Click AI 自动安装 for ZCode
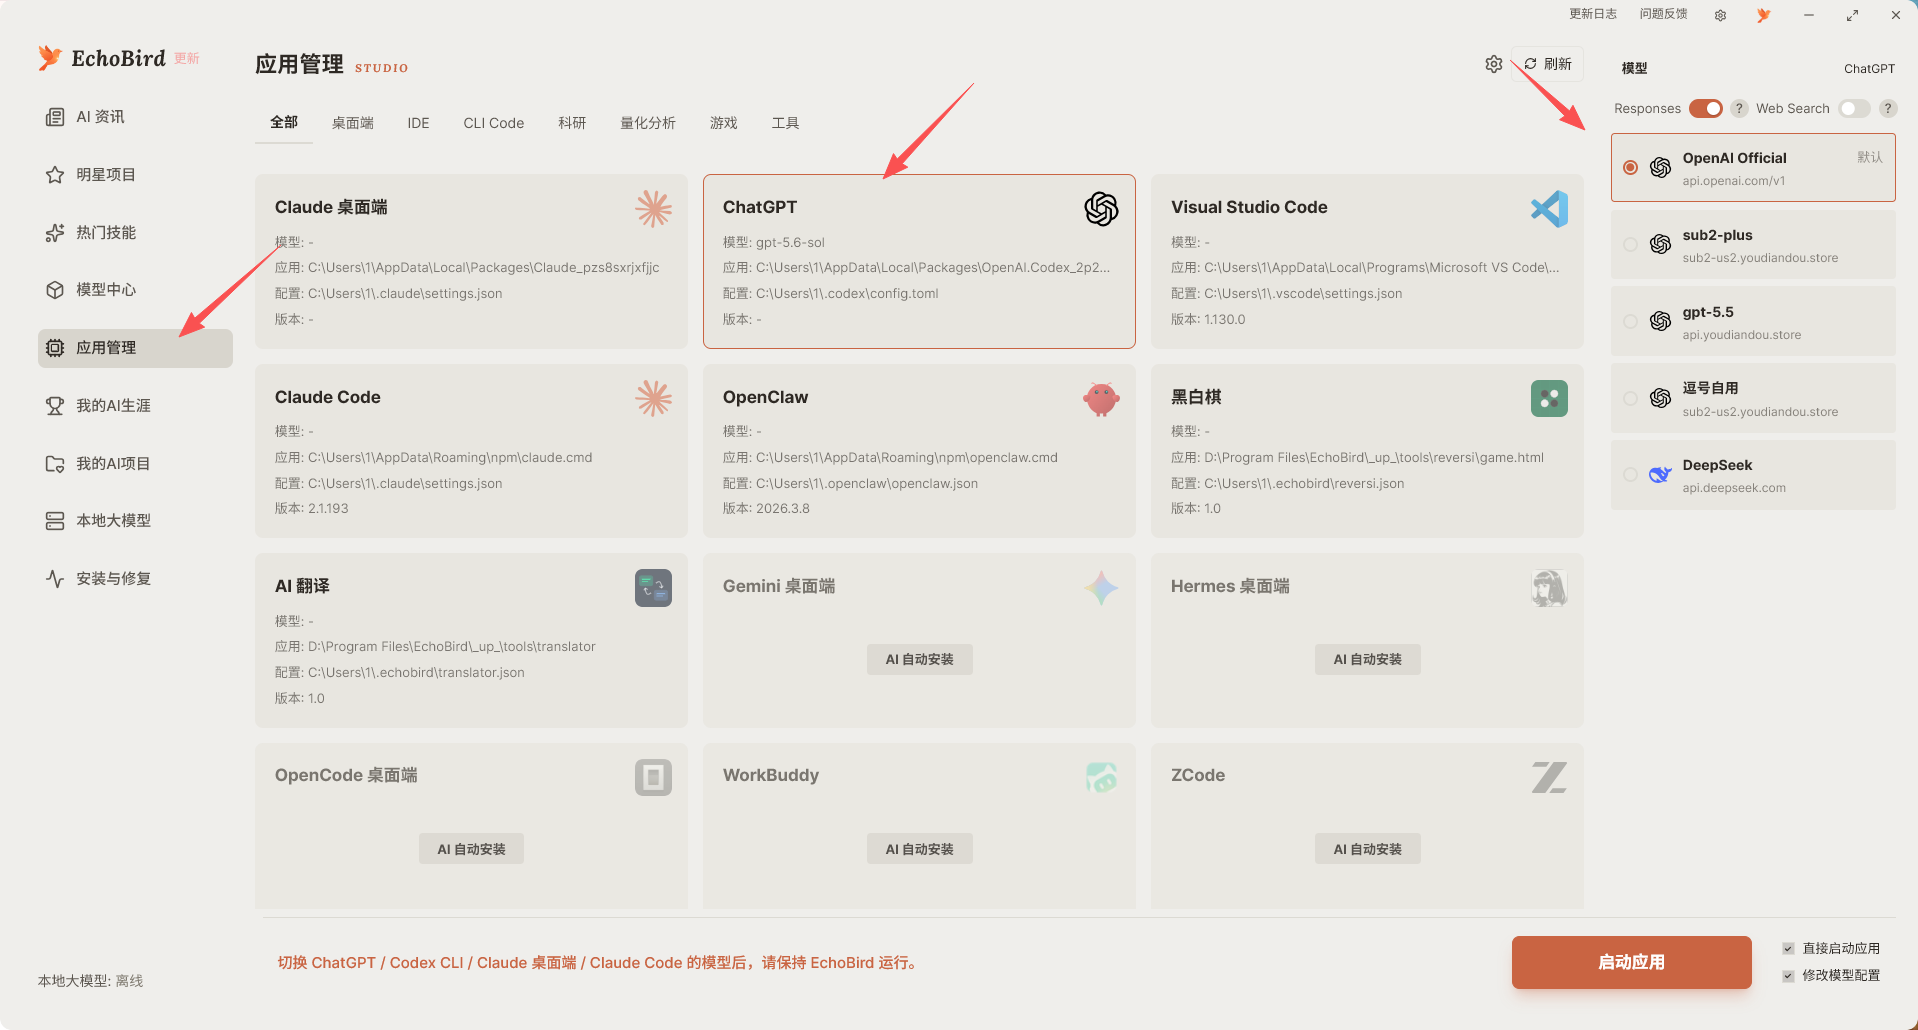 [x=1368, y=849]
